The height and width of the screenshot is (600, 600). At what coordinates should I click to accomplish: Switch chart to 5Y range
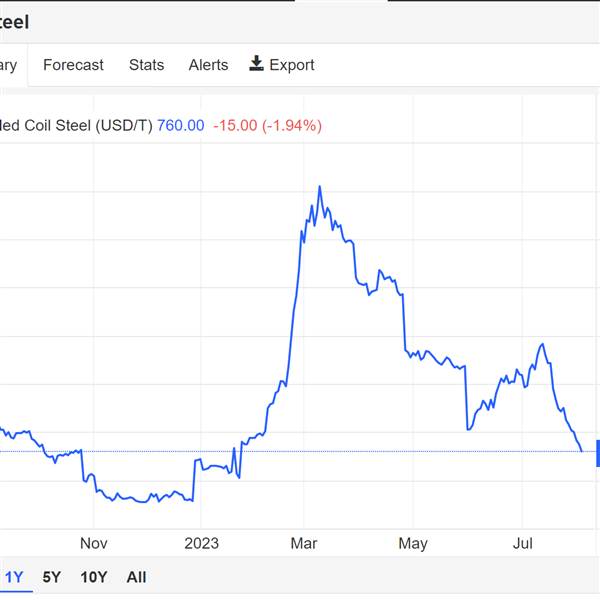pos(52,577)
